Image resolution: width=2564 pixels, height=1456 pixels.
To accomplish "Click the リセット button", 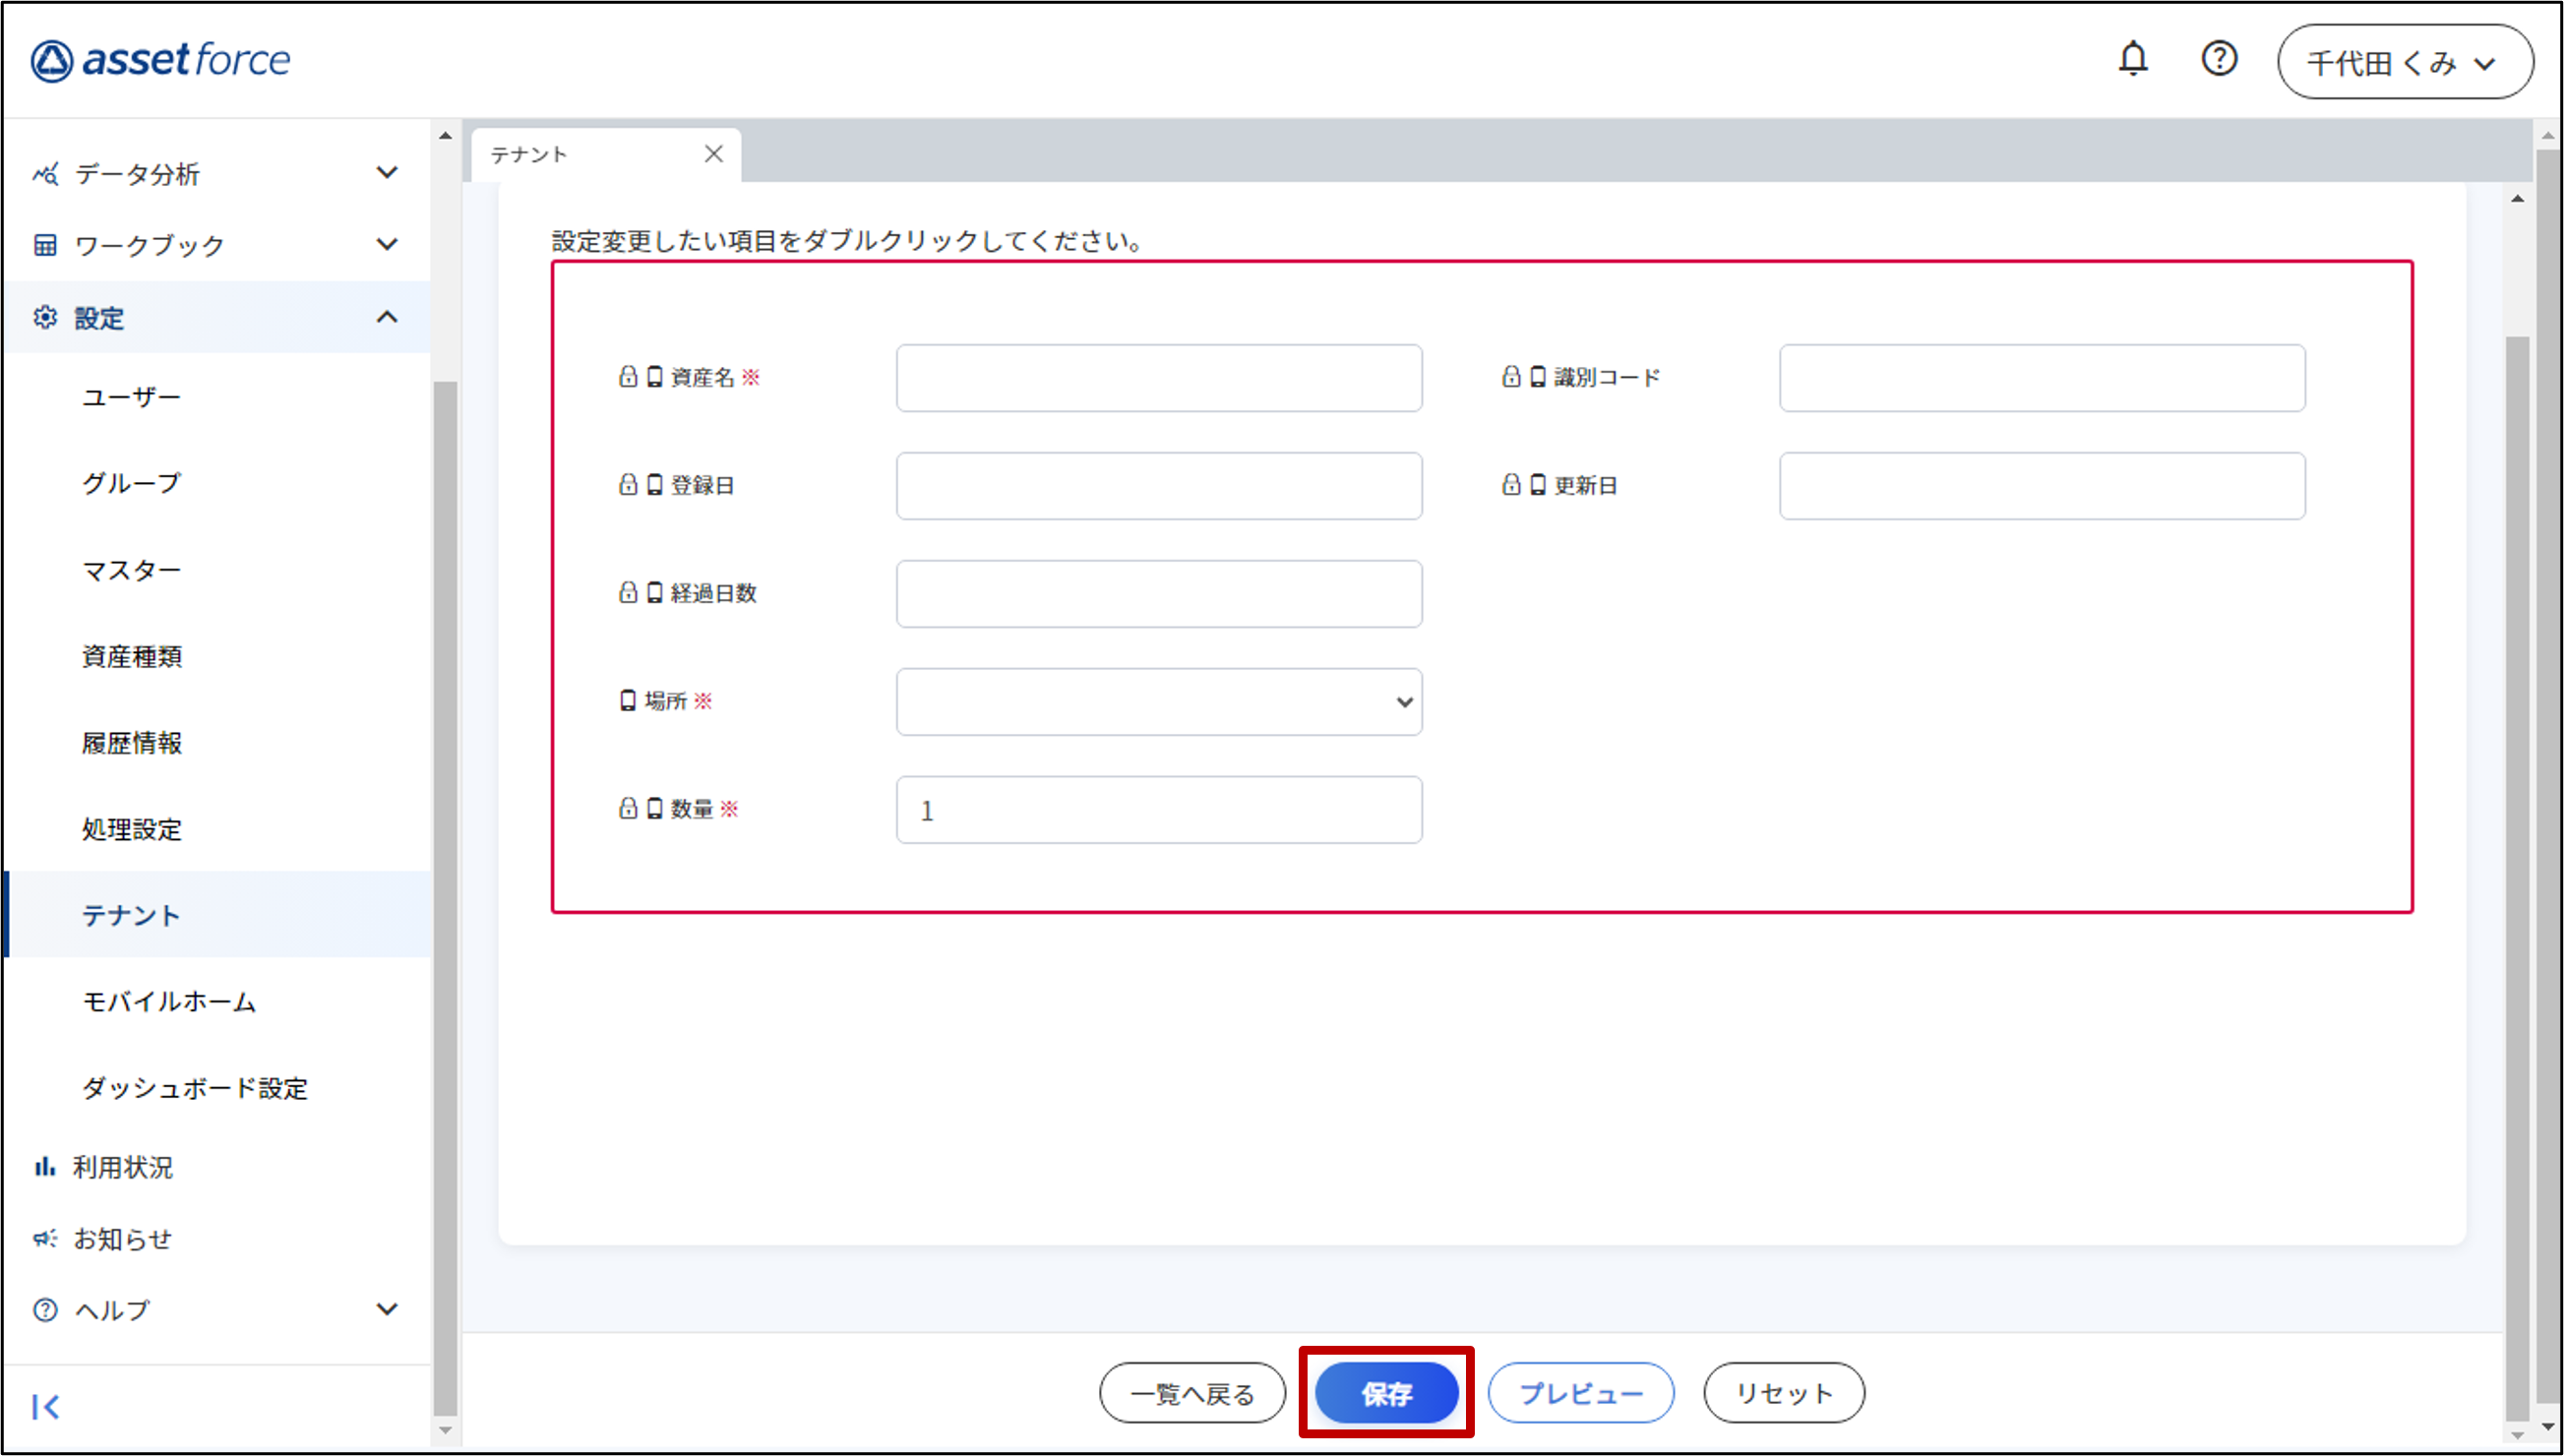I will [x=1783, y=1392].
